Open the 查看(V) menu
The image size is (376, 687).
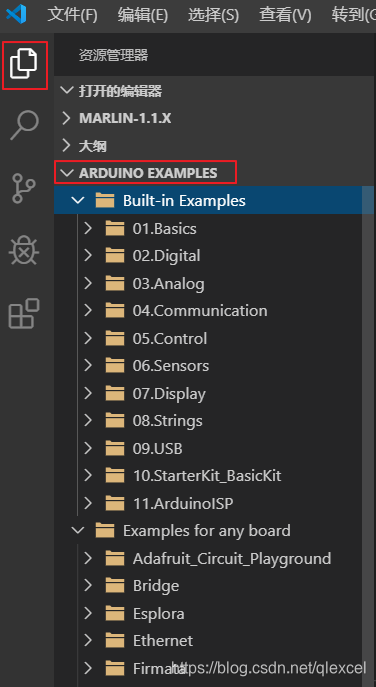285,16
